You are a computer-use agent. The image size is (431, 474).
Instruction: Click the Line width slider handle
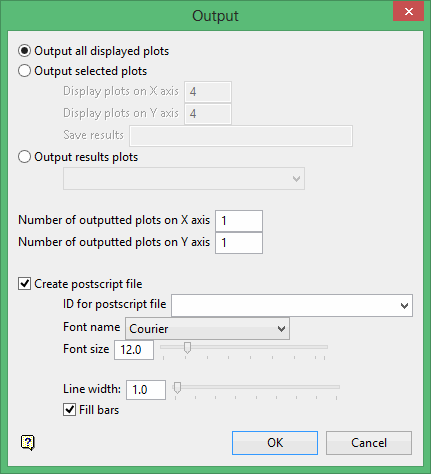(x=177, y=388)
